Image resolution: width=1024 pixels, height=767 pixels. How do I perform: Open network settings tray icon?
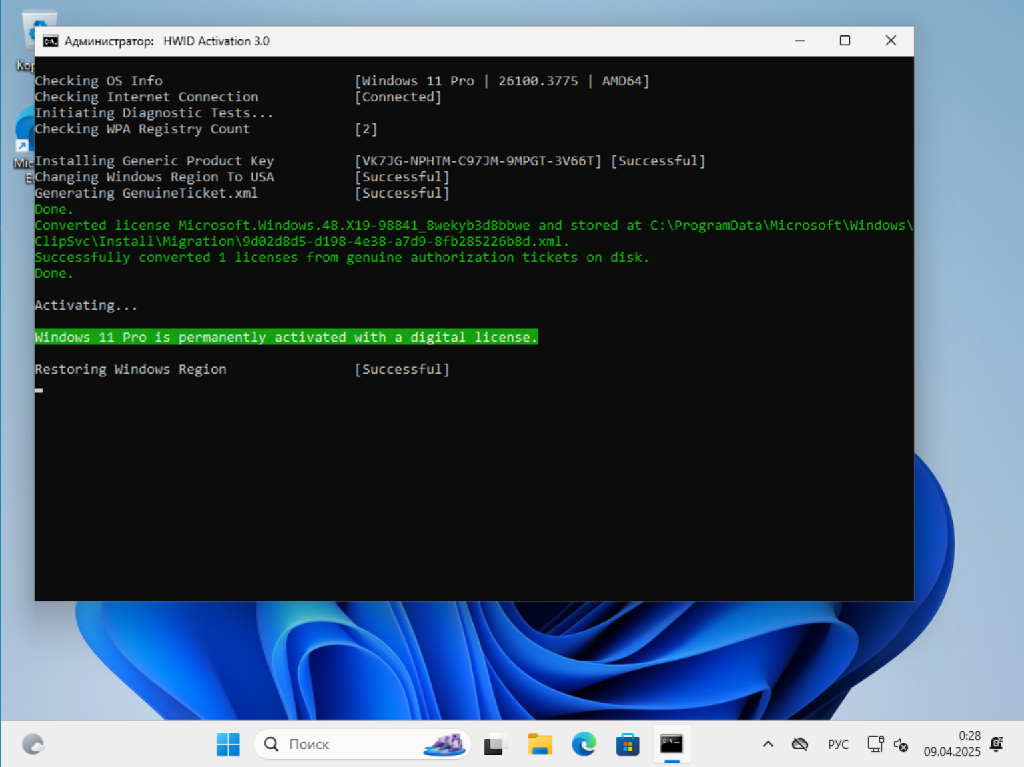(875, 744)
